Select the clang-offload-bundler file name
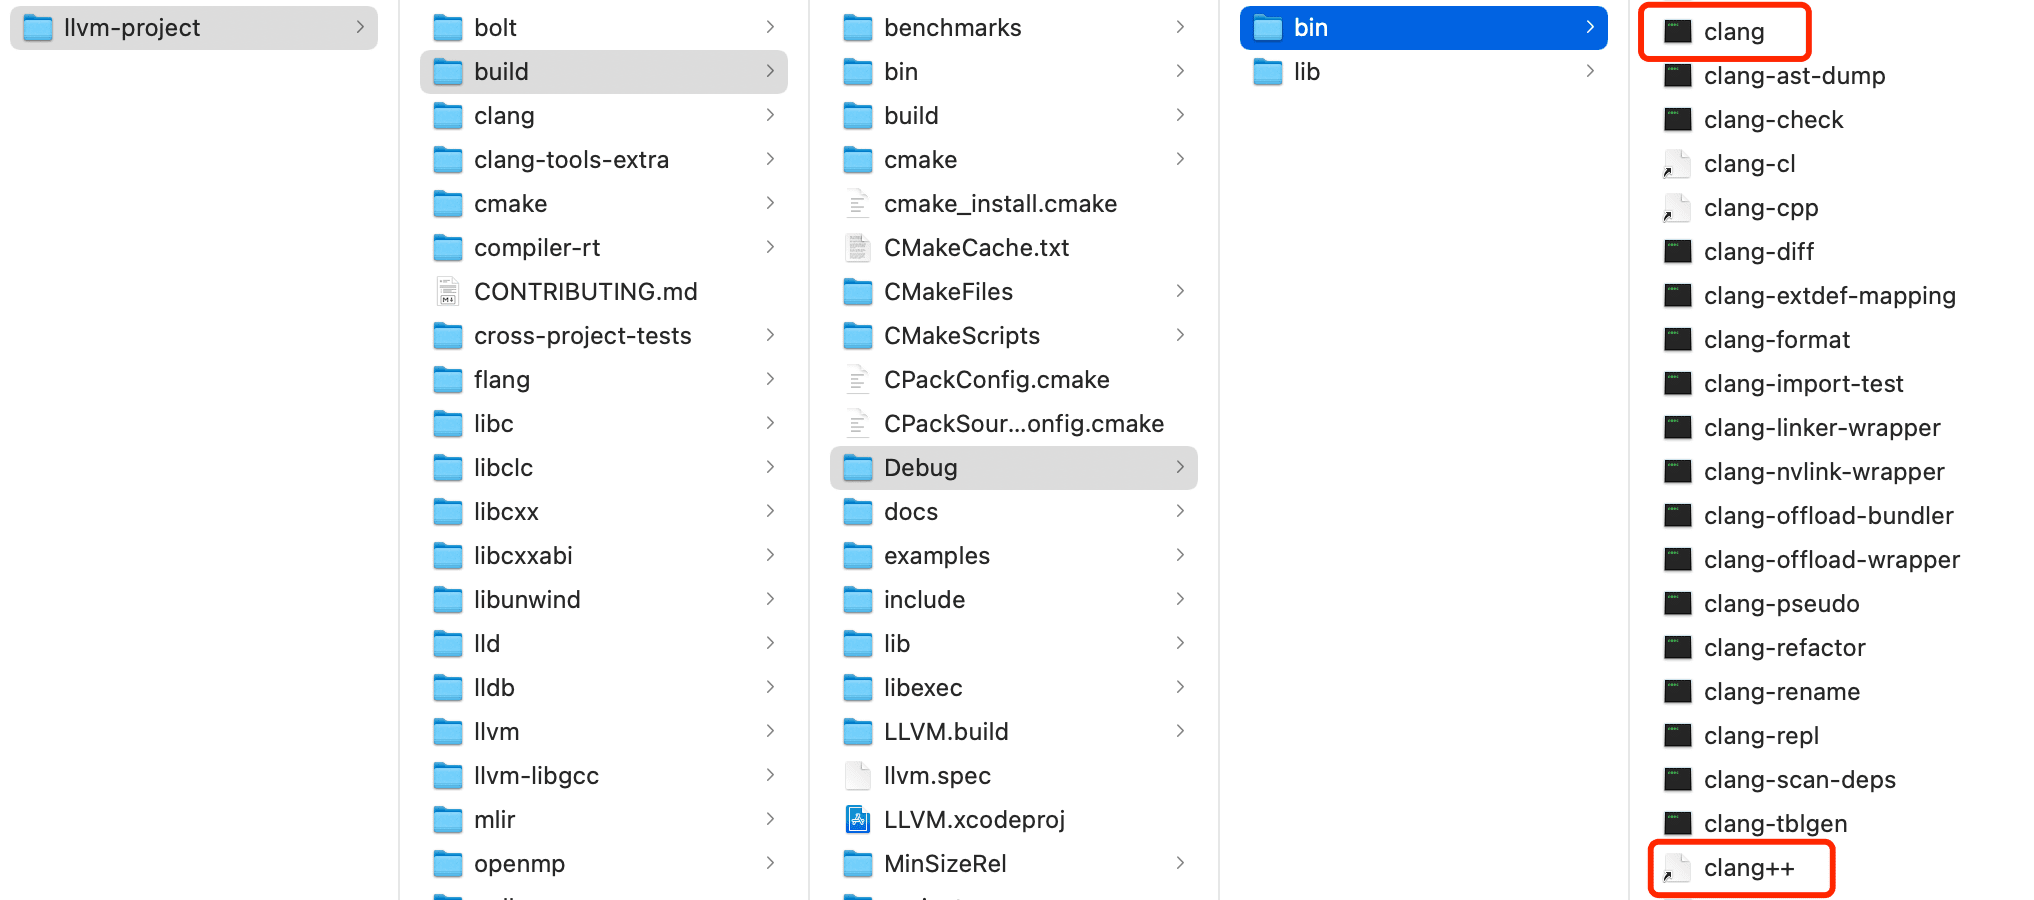The height and width of the screenshot is (900, 2034). click(x=1829, y=516)
